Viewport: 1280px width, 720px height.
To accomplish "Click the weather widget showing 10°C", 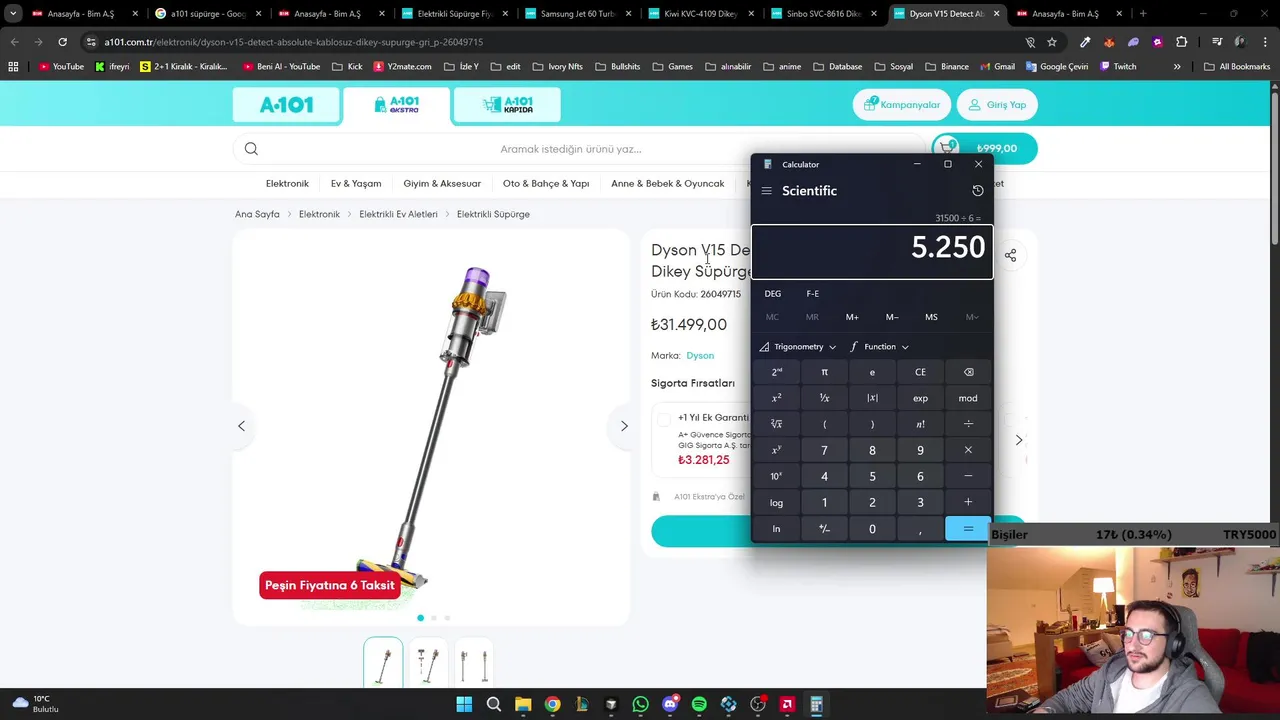I will coord(34,704).
